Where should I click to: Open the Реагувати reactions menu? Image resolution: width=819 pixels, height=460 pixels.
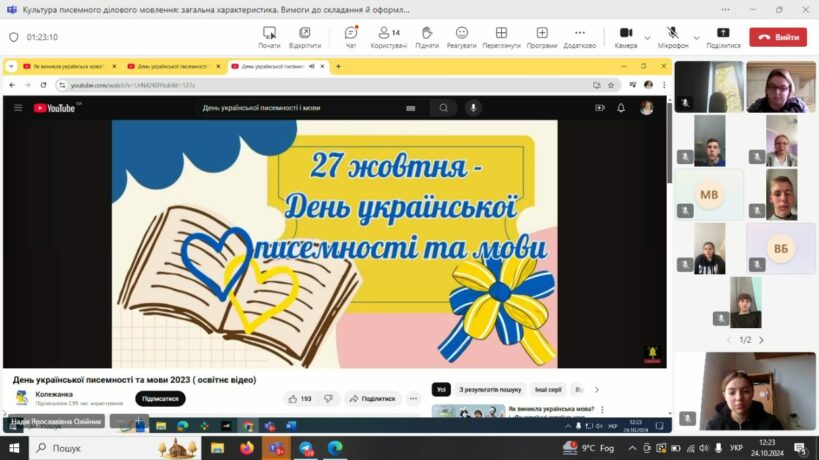(461, 37)
